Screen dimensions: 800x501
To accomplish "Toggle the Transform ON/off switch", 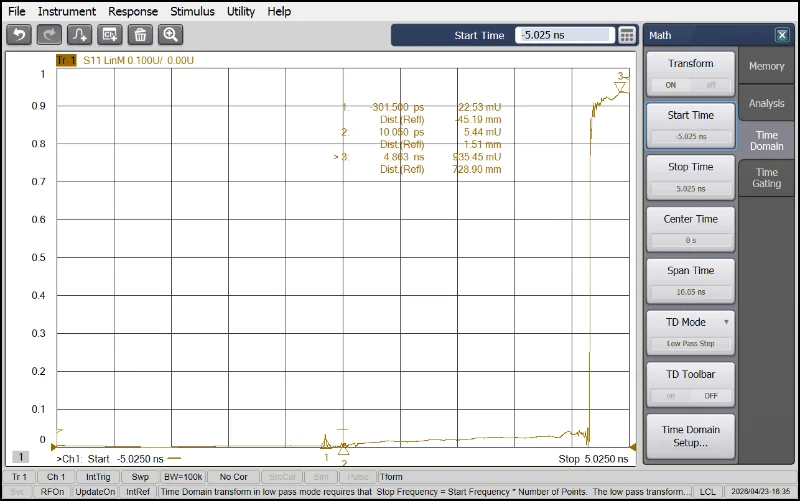I will (690, 85).
